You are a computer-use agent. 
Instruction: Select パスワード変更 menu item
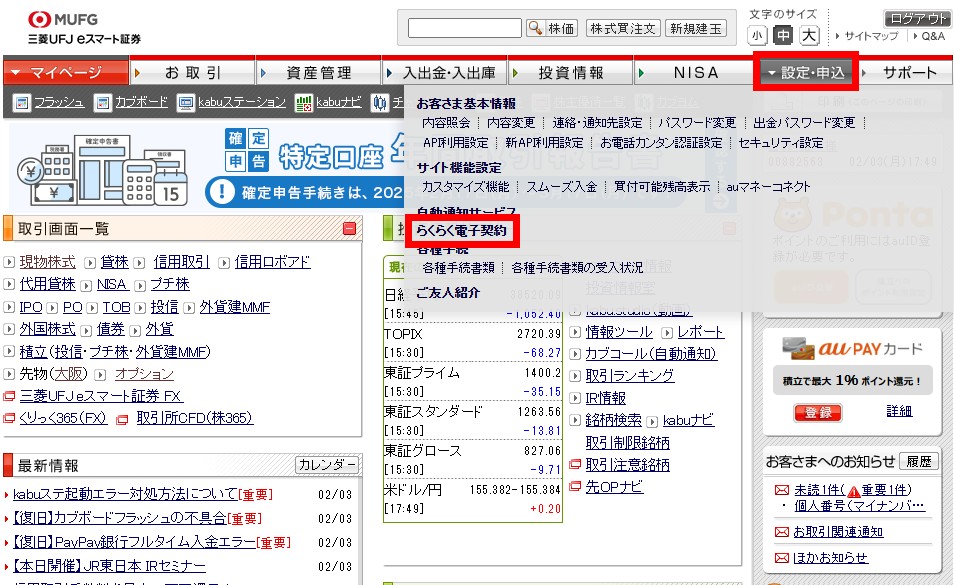coord(697,123)
